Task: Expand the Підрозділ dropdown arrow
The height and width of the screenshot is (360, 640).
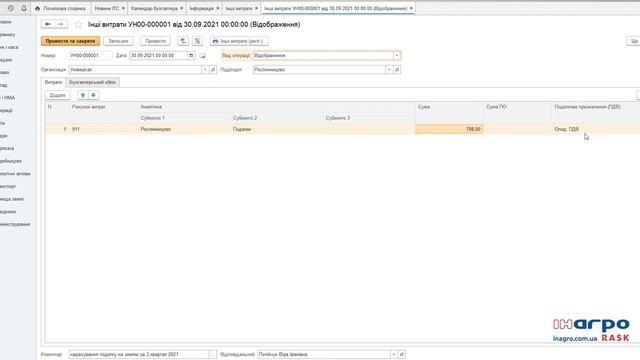Action: pos(389,70)
